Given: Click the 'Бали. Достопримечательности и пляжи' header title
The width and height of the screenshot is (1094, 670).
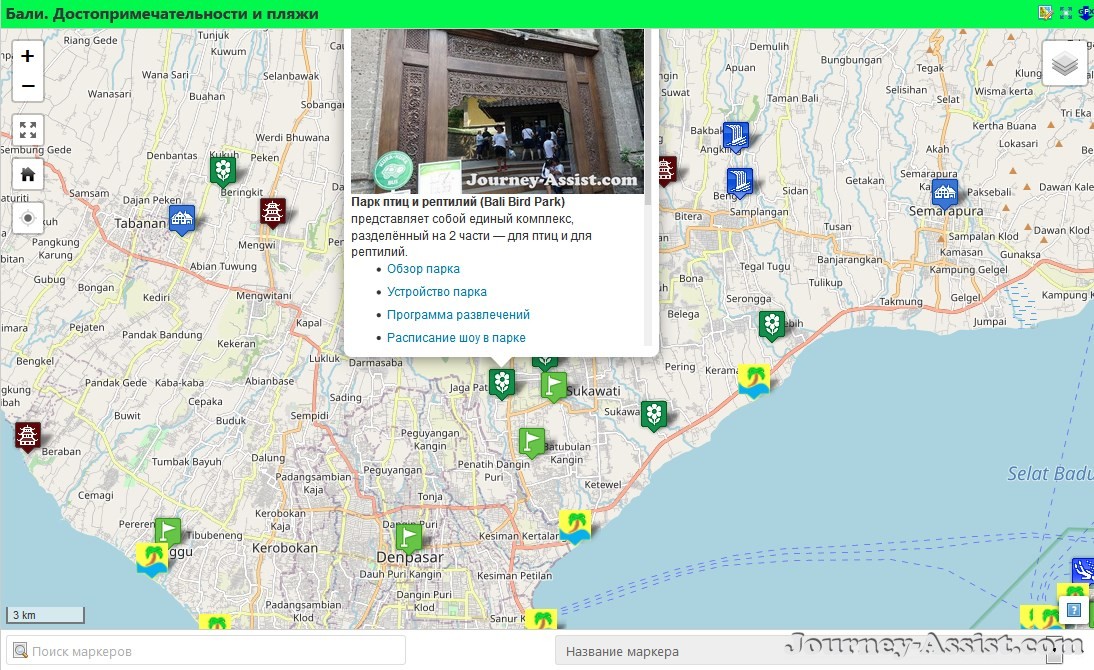Looking at the screenshot, I should pyautogui.click(x=162, y=13).
